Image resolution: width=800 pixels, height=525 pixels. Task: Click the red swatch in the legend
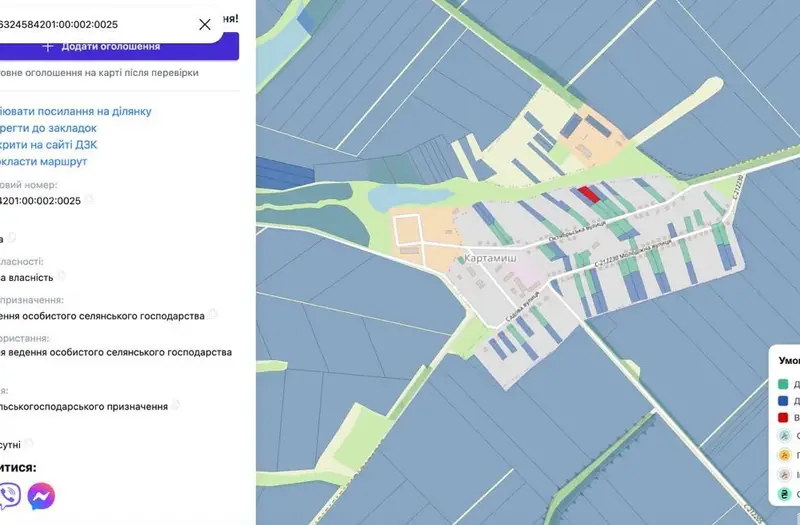tap(783, 418)
